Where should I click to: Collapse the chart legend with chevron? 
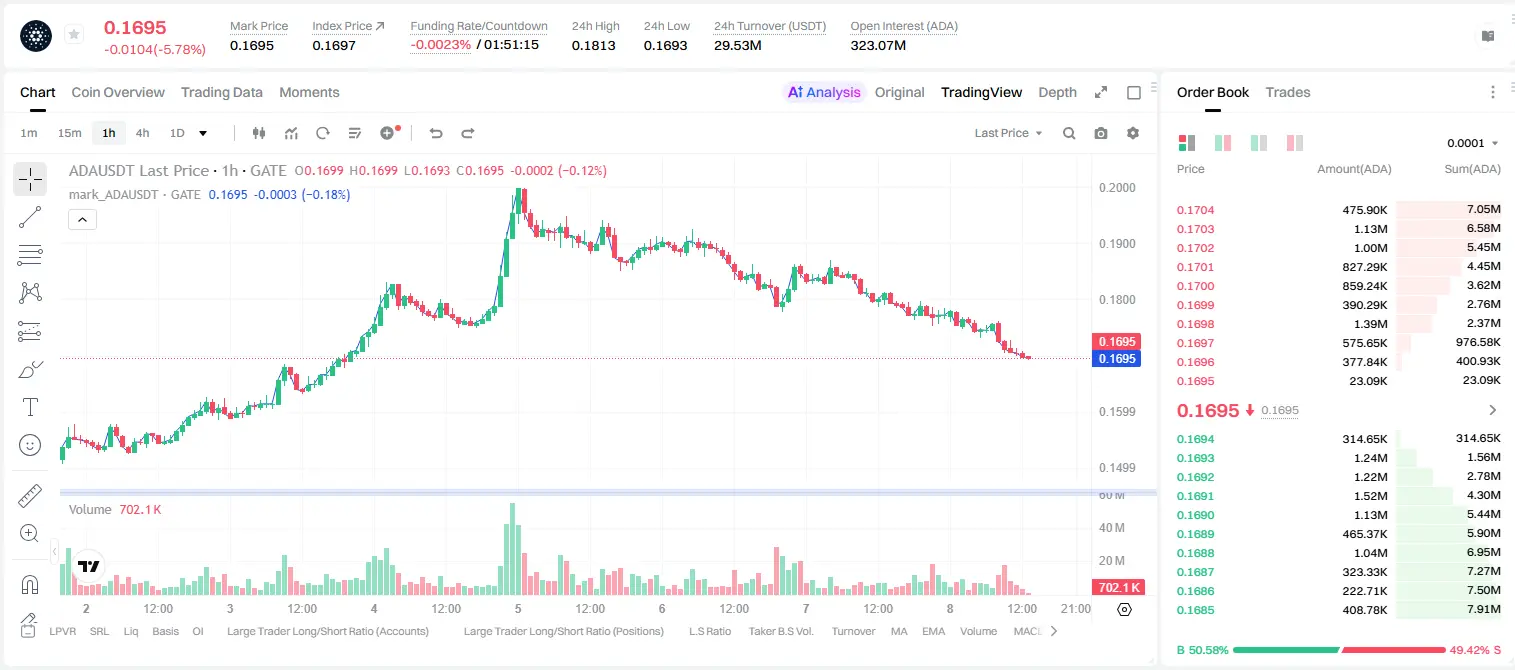point(82,220)
